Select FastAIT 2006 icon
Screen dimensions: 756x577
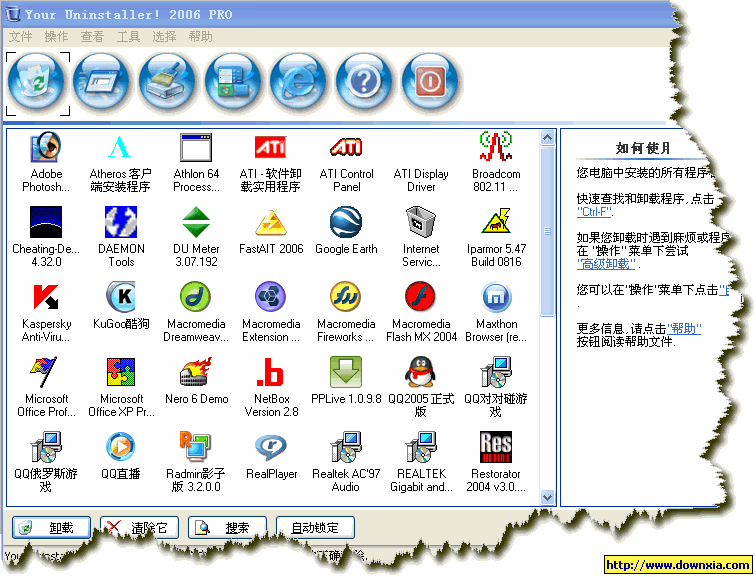tap(271, 222)
